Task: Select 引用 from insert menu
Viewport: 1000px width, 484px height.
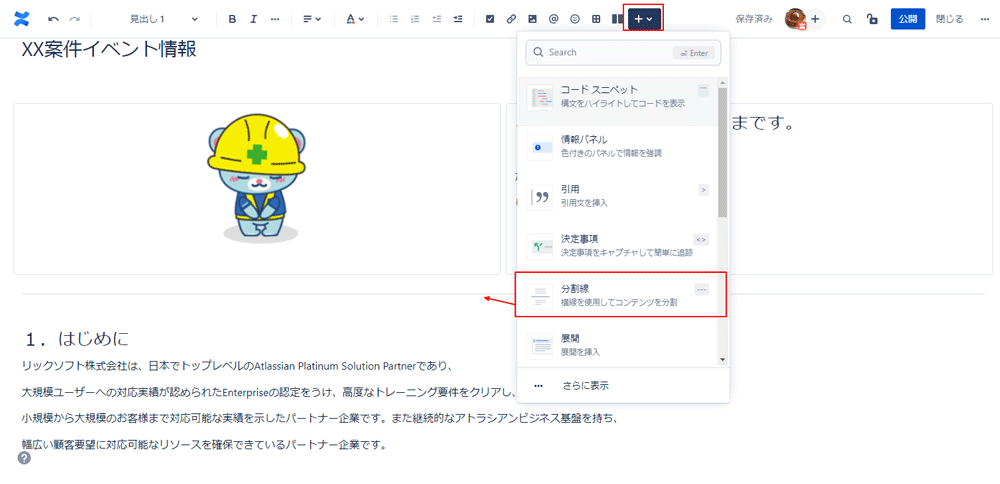Action: [618, 196]
